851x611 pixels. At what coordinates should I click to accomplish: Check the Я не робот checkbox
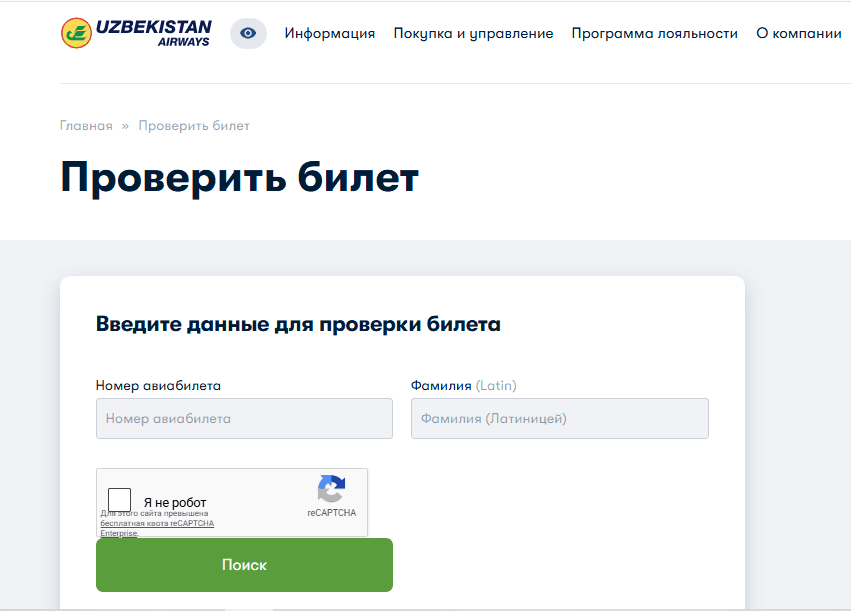point(119,499)
